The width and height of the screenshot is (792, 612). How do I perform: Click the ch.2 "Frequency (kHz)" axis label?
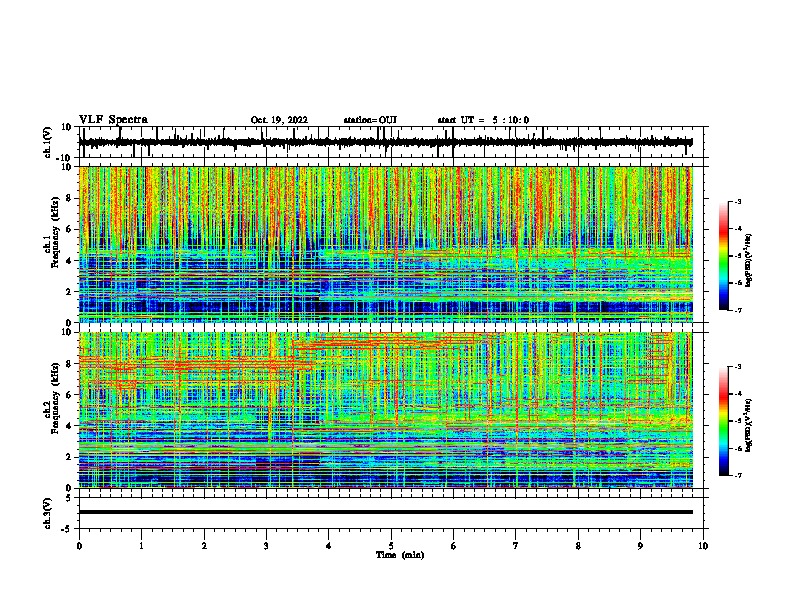coord(55,397)
